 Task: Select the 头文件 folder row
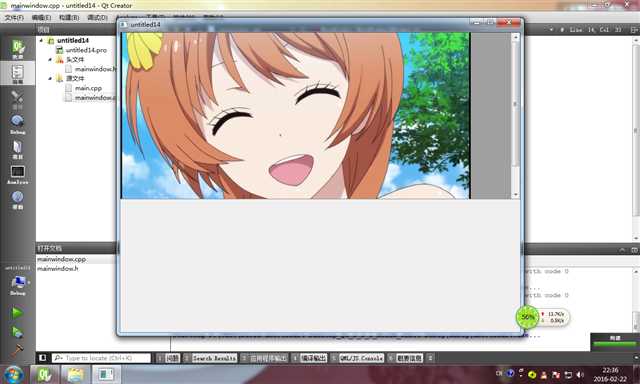click(x=75, y=60)
